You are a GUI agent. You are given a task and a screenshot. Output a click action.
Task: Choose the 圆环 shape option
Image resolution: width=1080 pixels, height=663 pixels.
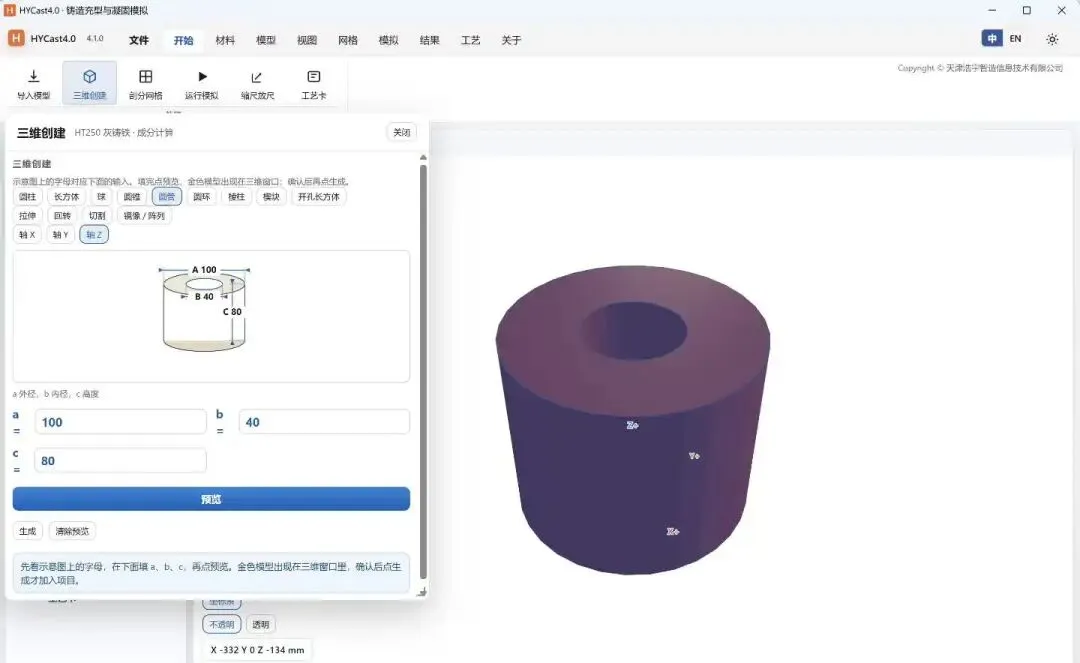coord(202,197)
